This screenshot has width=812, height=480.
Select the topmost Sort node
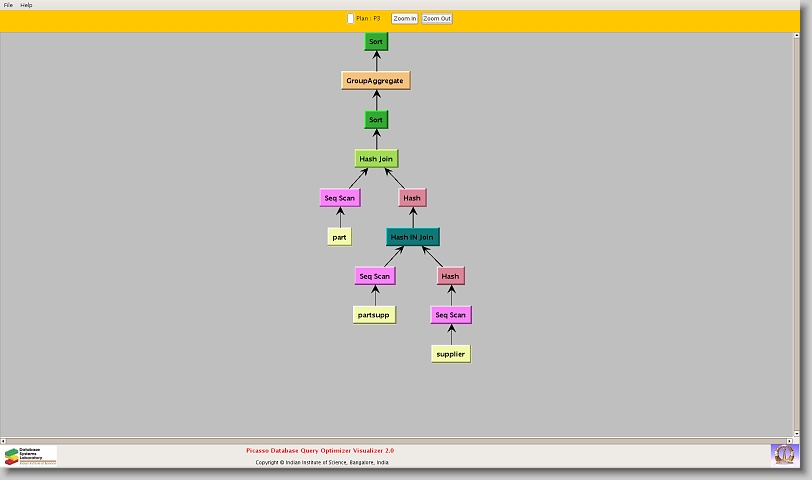(376, 42)
